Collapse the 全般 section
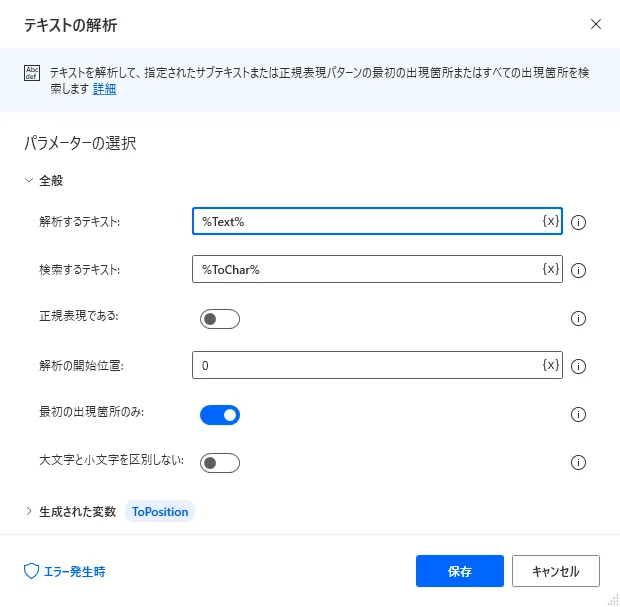The width and height of the screenshot is (620, 607). [30, 181]
